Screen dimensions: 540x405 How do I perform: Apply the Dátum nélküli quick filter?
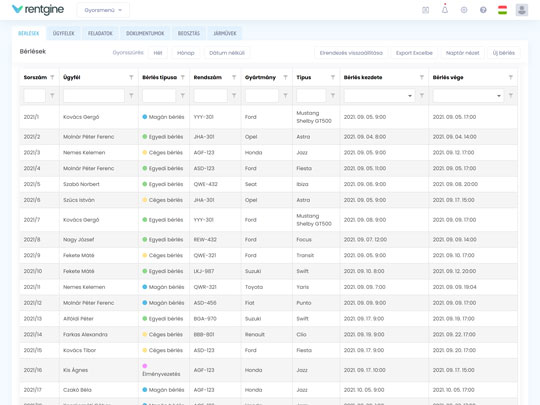[227, 53]
